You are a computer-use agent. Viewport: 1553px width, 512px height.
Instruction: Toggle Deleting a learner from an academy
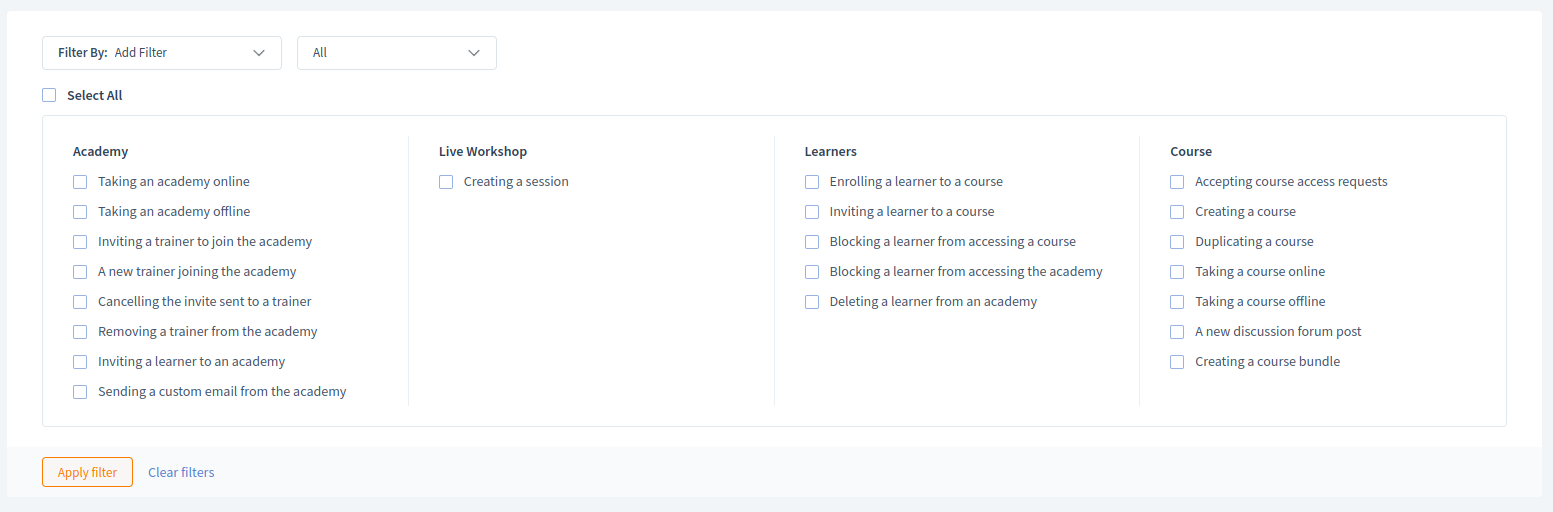(812, 302)
